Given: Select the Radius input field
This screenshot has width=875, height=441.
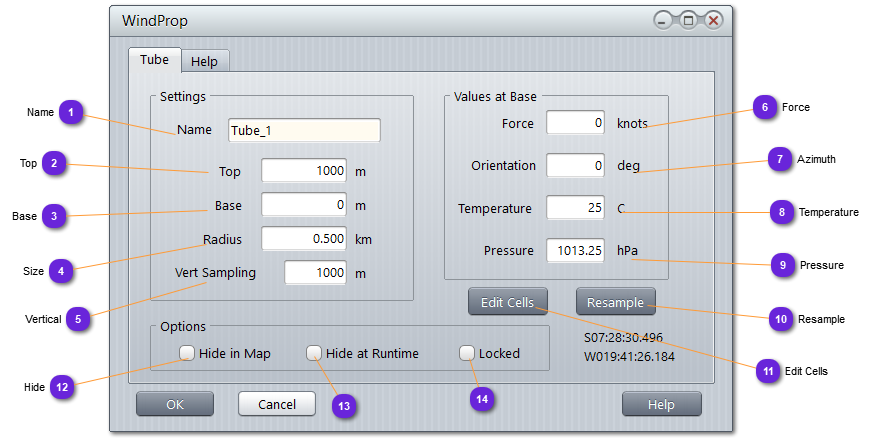Looking at the screenshot, I should 304,239.
